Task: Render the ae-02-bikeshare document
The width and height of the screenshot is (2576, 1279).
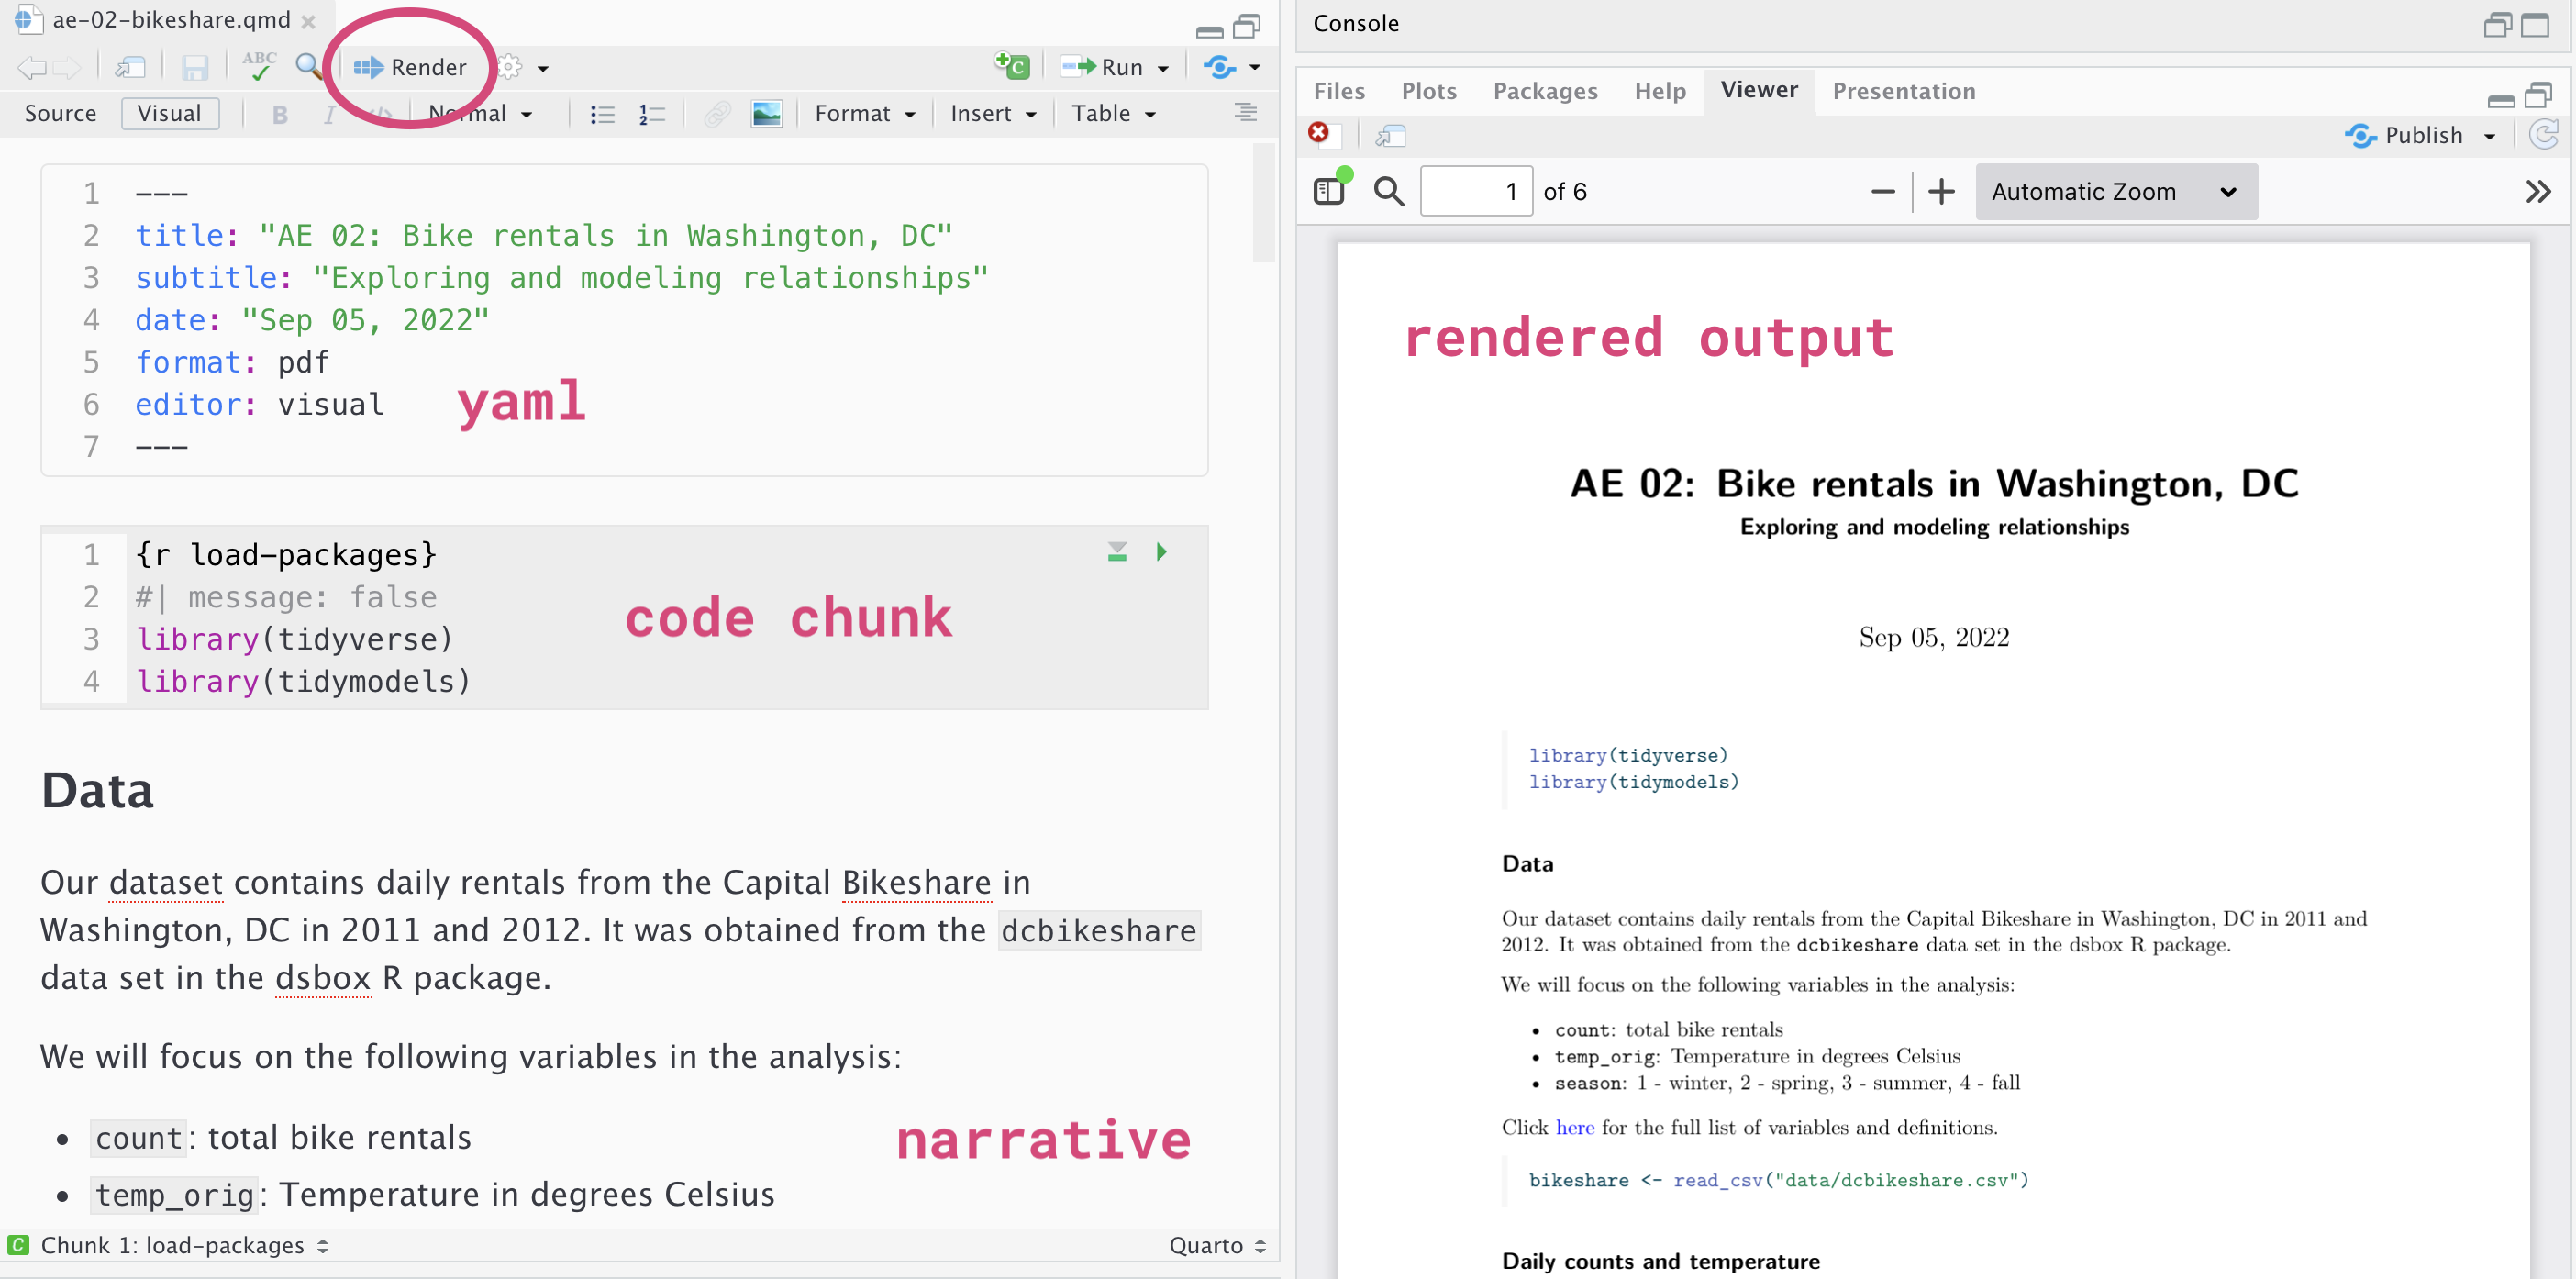Action: coord(416,66)
